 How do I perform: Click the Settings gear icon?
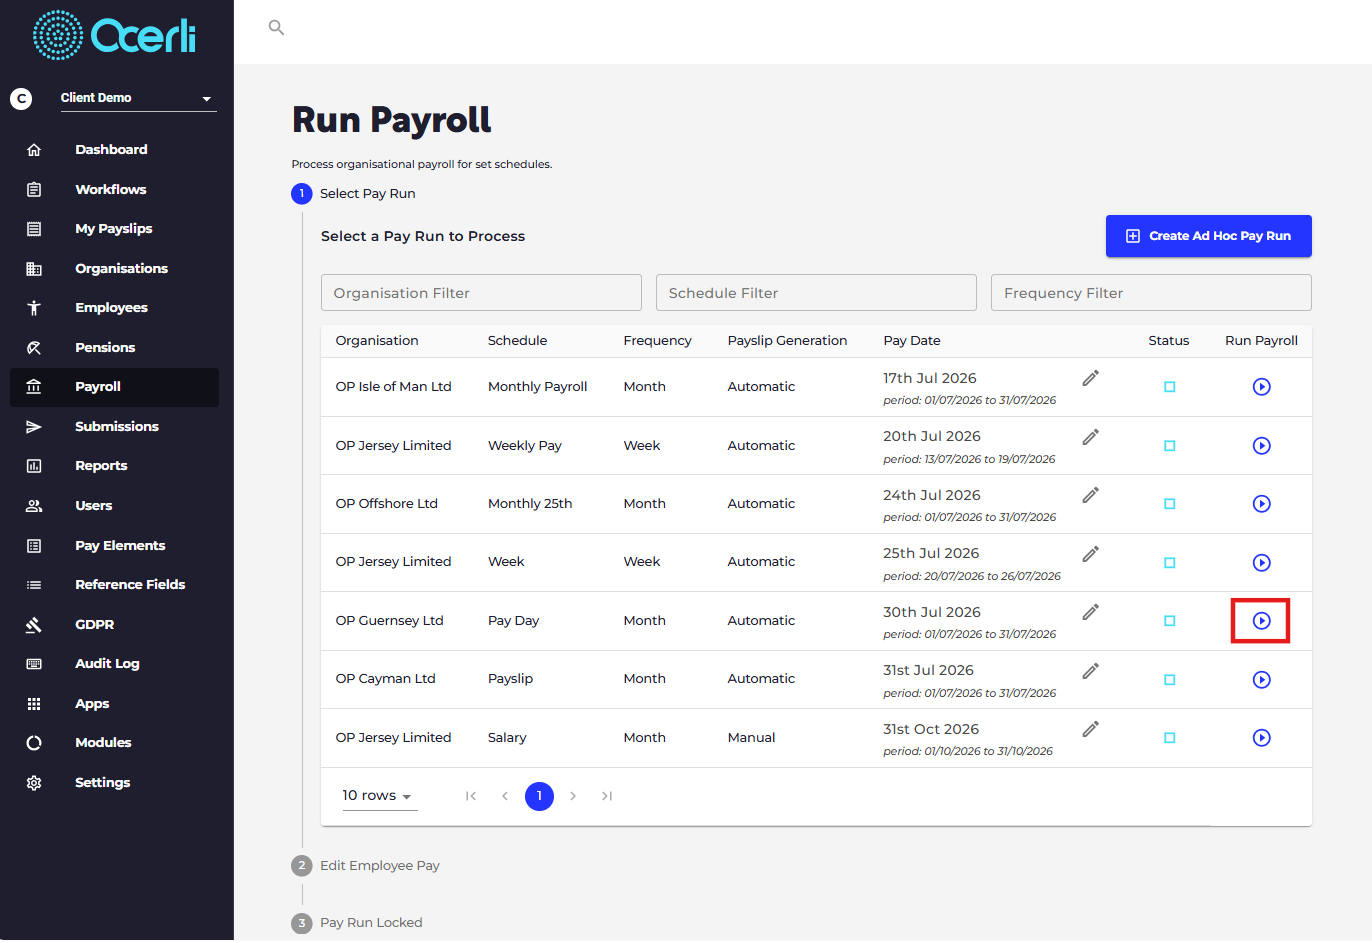(x=34, y=783)
